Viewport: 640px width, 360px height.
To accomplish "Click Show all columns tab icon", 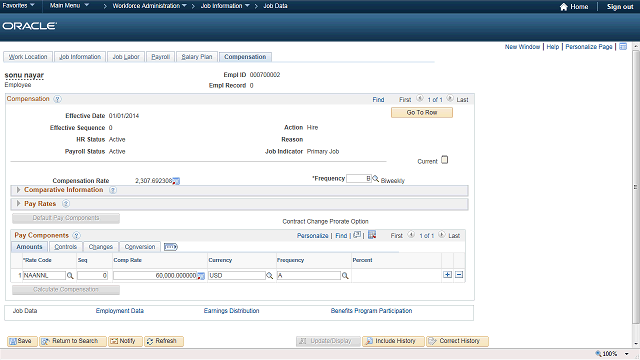I will 171,247.
